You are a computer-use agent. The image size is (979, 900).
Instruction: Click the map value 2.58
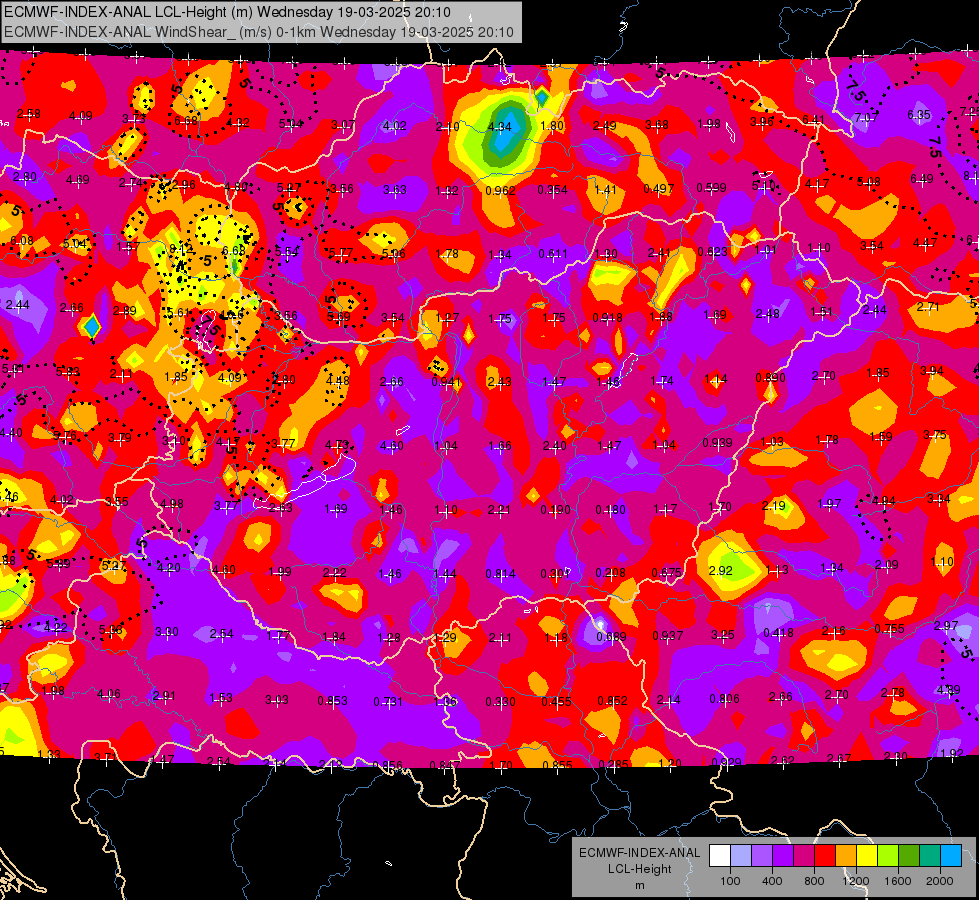point(29,114)
